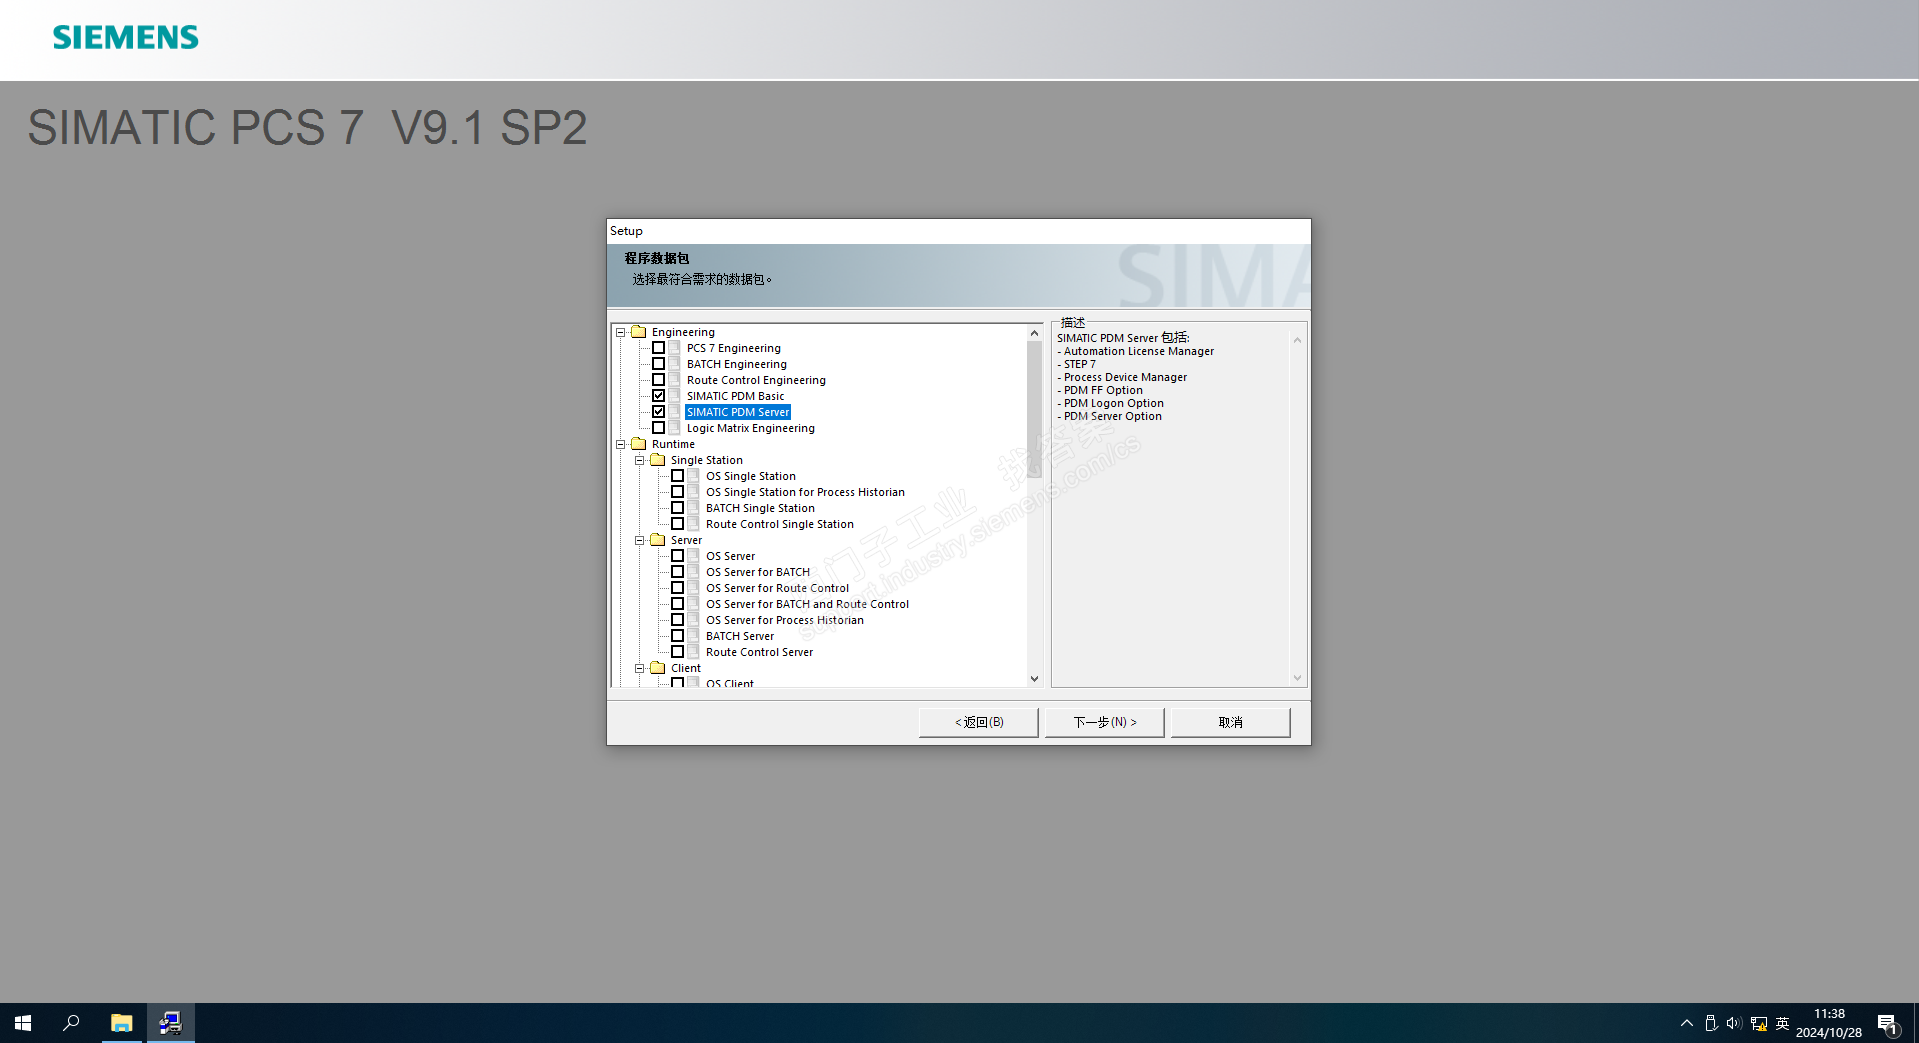The width and height of the screenshot is (1919, 1043).
Task: Uncheck the SIMATIC PDM Basic checkbox
Action: [x=659, y=396]
